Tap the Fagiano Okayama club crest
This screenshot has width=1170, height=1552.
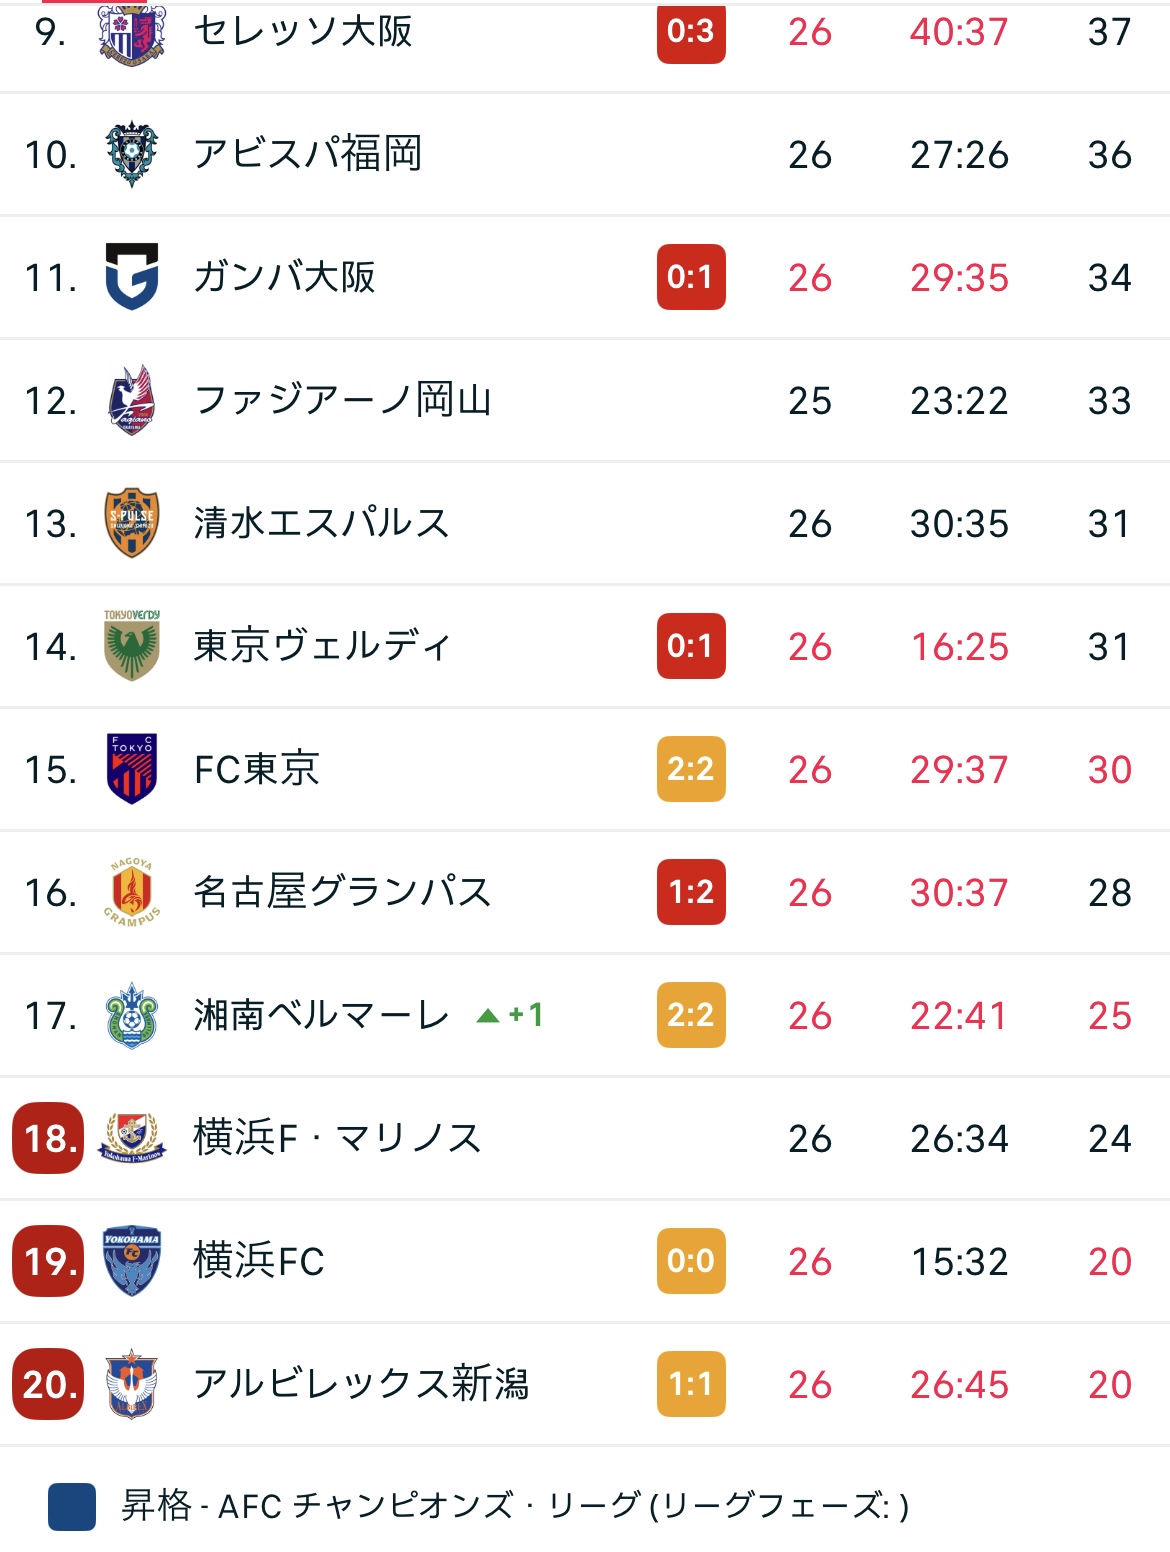tap(131, 400)
